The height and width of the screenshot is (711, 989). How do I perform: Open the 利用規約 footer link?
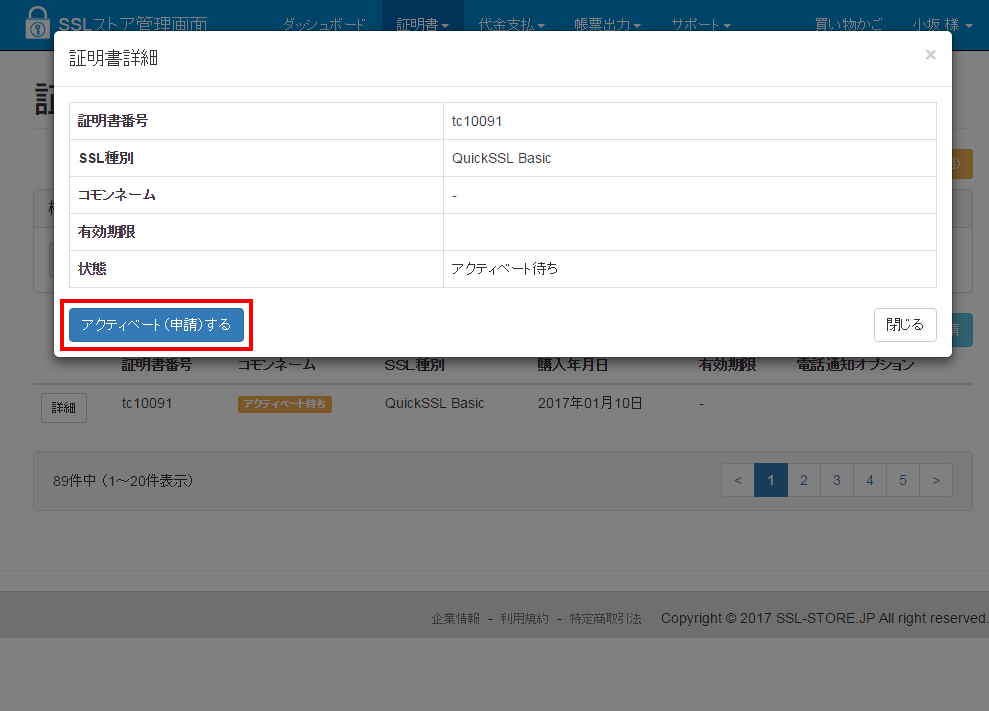524,618
